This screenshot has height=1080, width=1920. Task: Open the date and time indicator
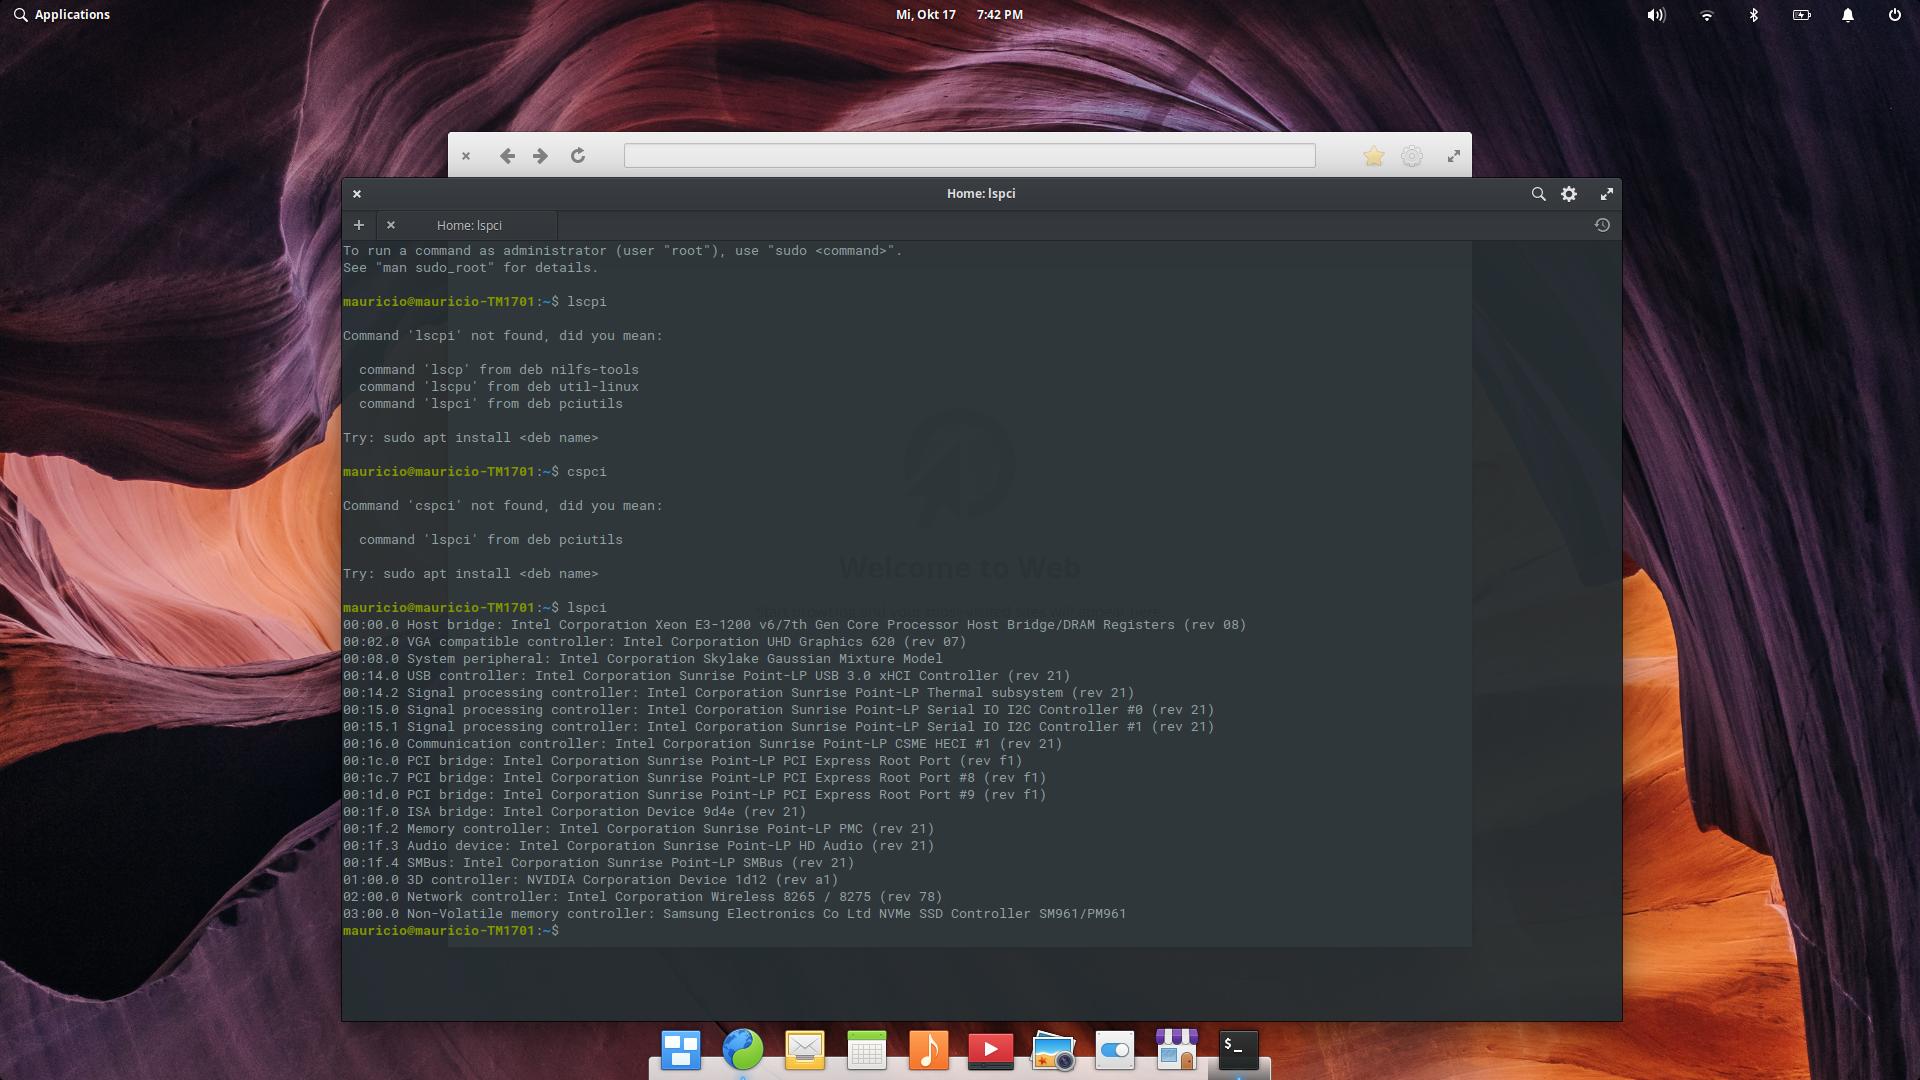(959, 15)
